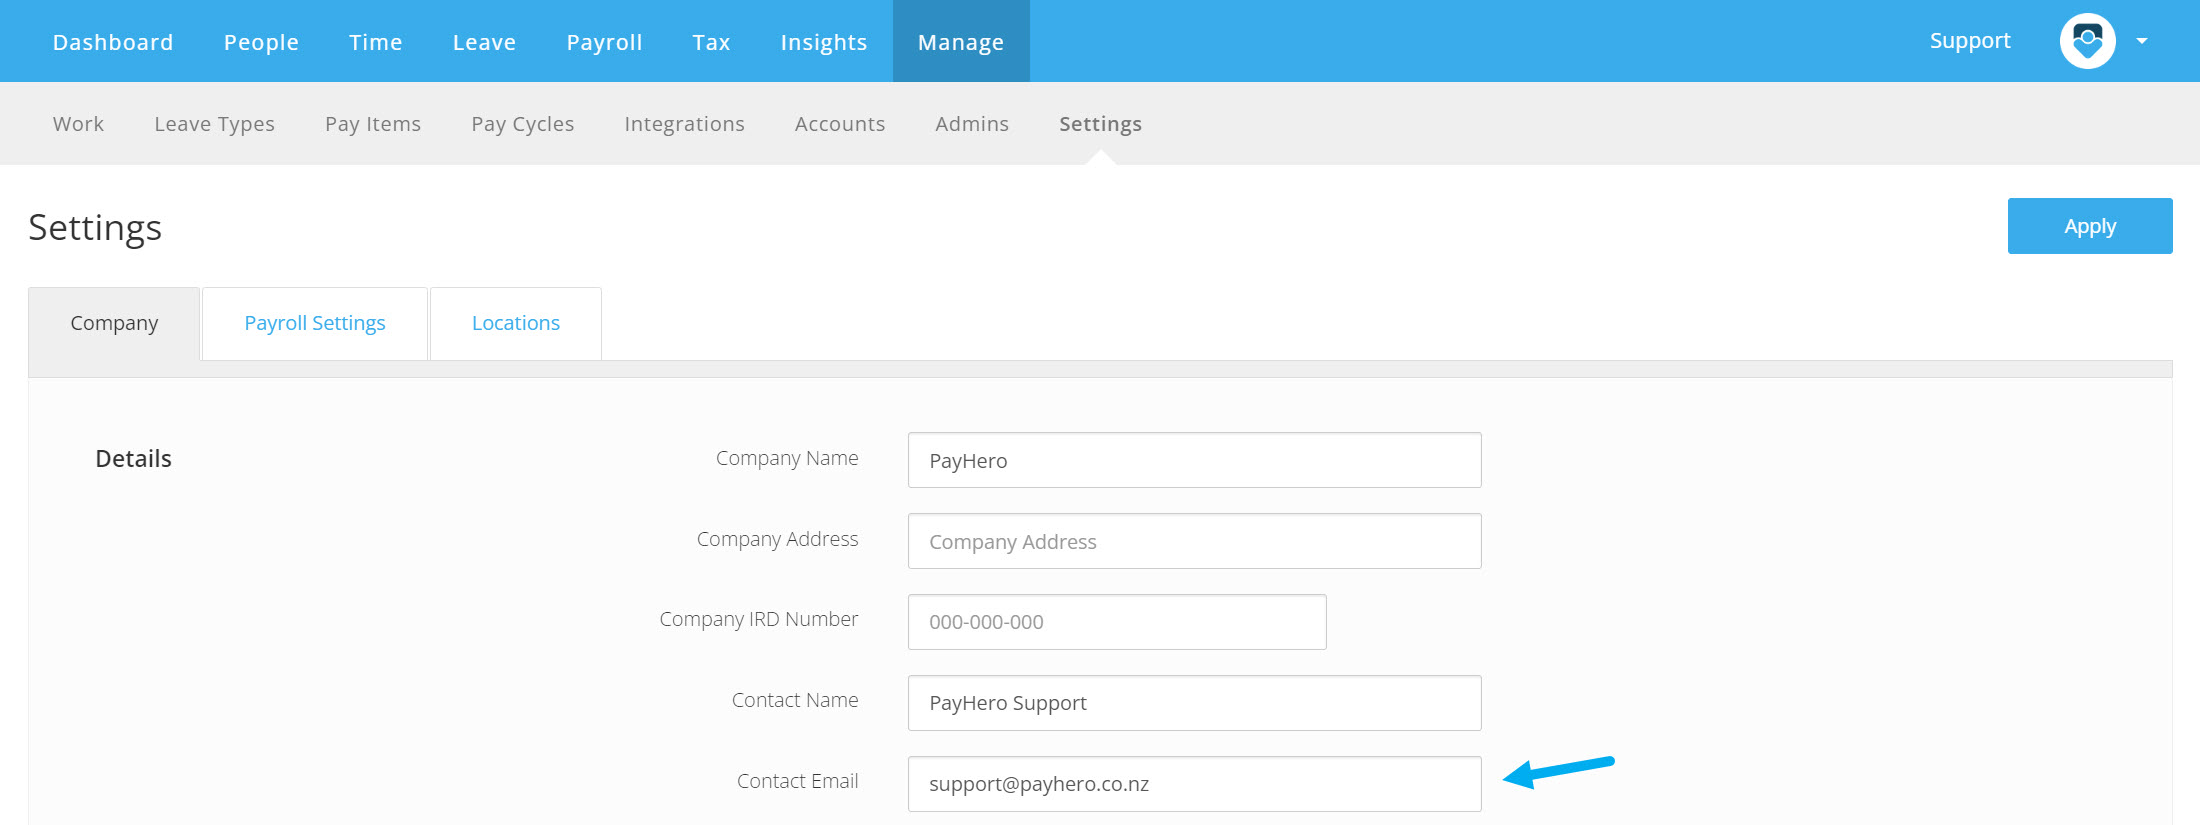Expand the account dropdown arrow
This screenshot has height=825, width=2200.
[x=2142, y=41]
